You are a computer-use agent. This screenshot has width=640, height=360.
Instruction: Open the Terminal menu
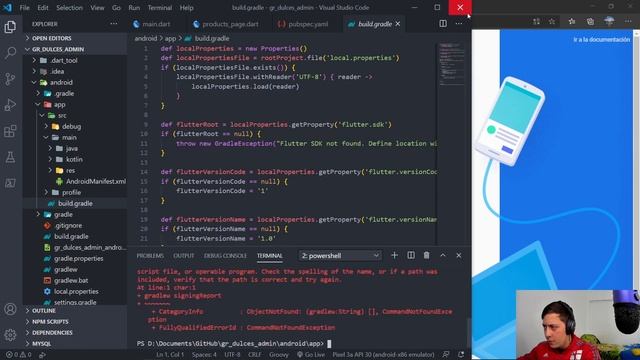tap(160, 7)
